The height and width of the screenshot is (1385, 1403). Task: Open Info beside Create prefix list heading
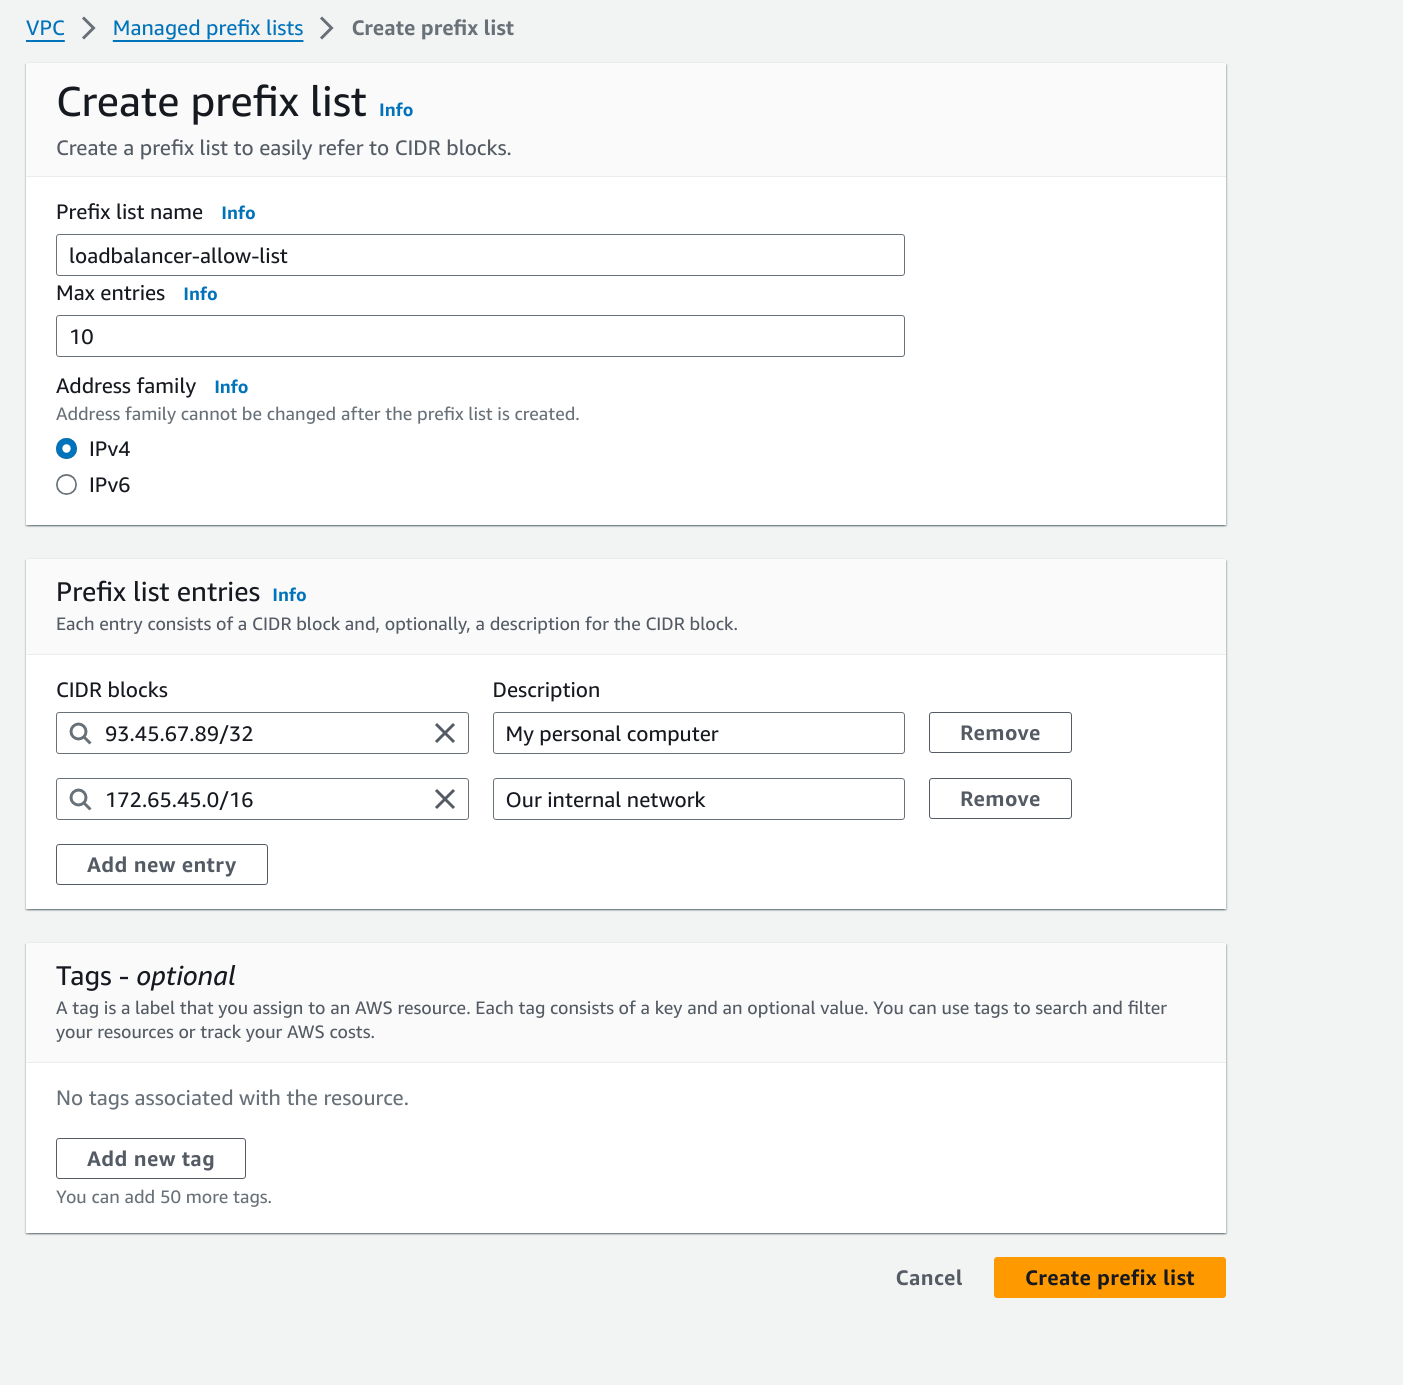[x=396, y=110]
